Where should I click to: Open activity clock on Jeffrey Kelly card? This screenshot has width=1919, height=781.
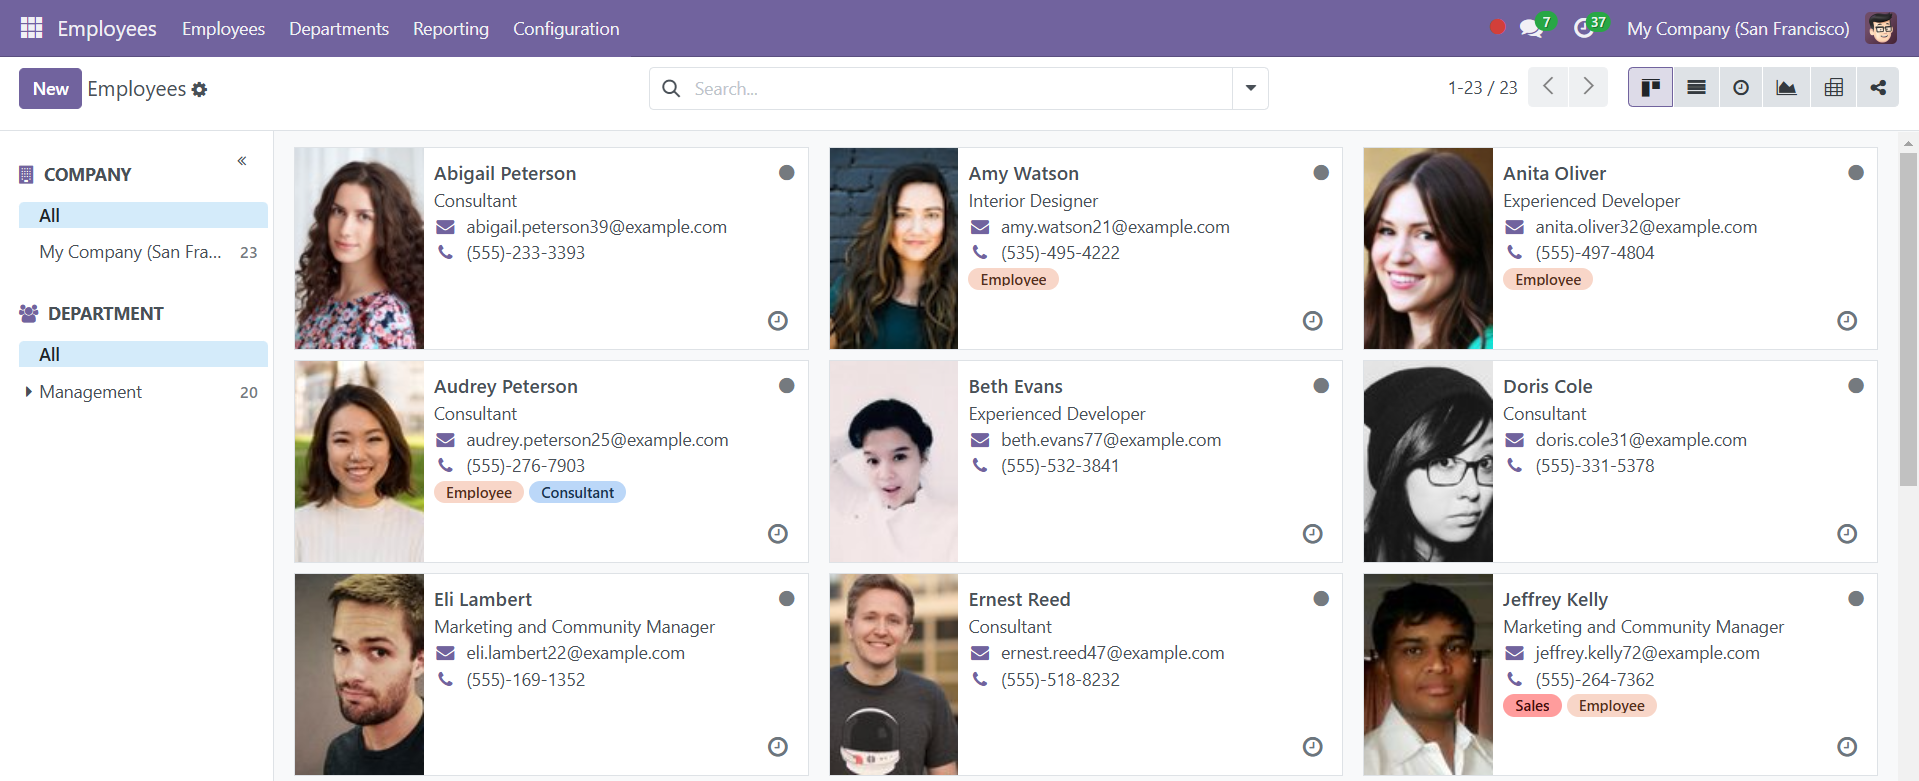[x=1847, y=747]
